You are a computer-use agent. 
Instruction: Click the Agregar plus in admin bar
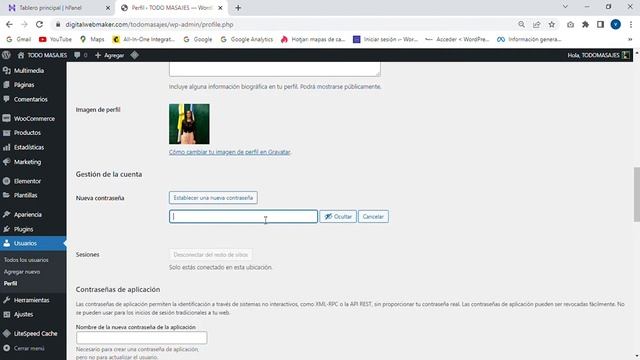tap(109, 55)
